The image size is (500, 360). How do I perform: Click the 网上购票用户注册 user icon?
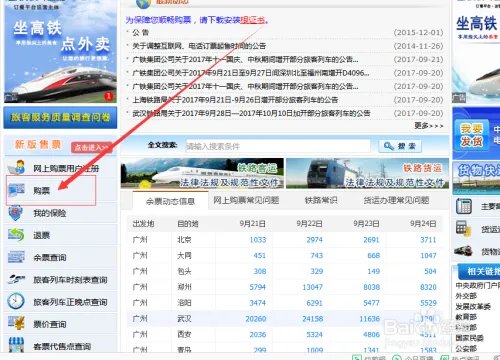16,168
